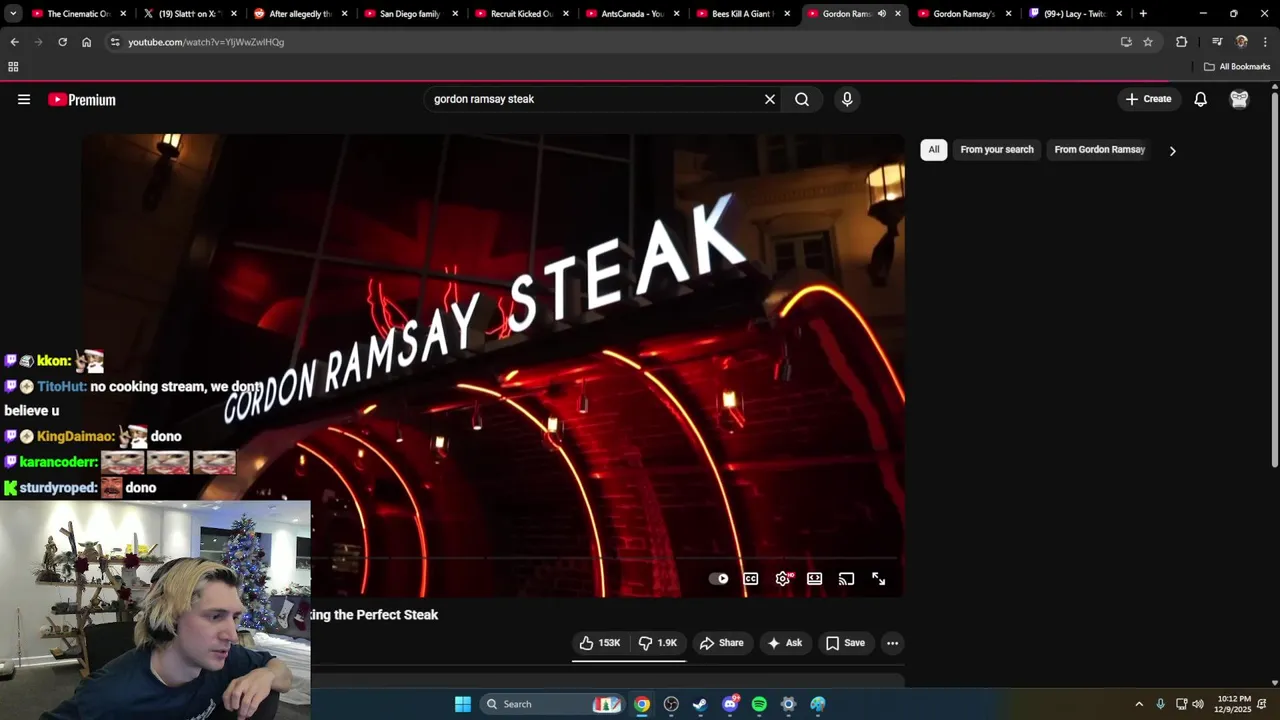1280x720 pixels.
Task: View site information icon in address bar
Action: [115, 42]
